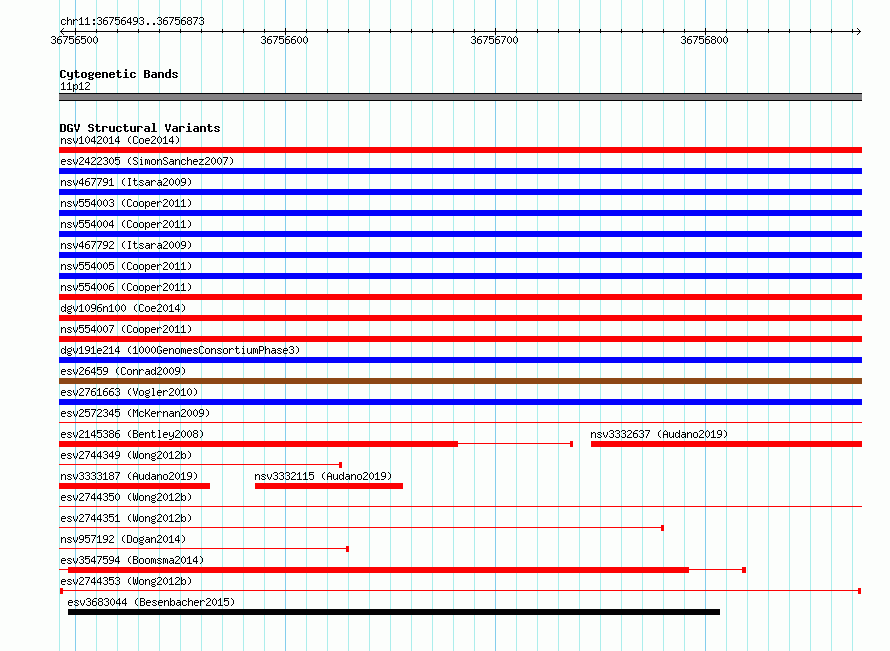Viewport: 890px width, 651px height.
Task: Open variant nsv3333187 (Audano2019) label
Action: coord(129,476)
